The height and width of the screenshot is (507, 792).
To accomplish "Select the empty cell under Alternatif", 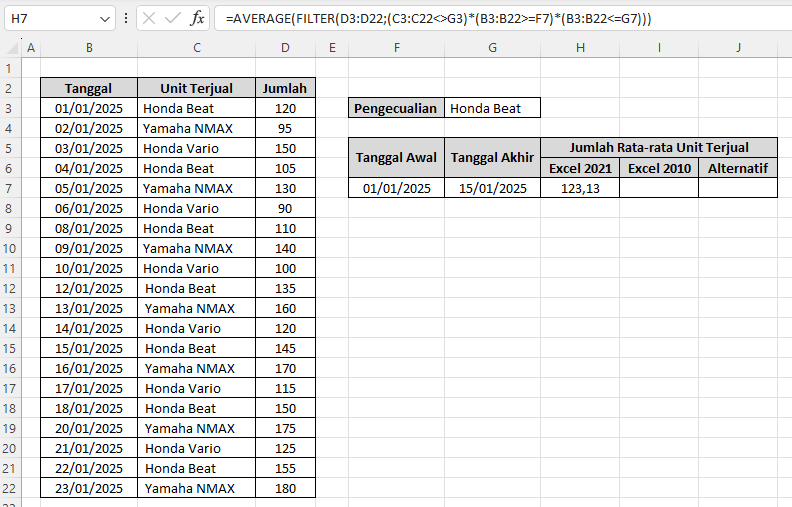I will coord(737,188).
